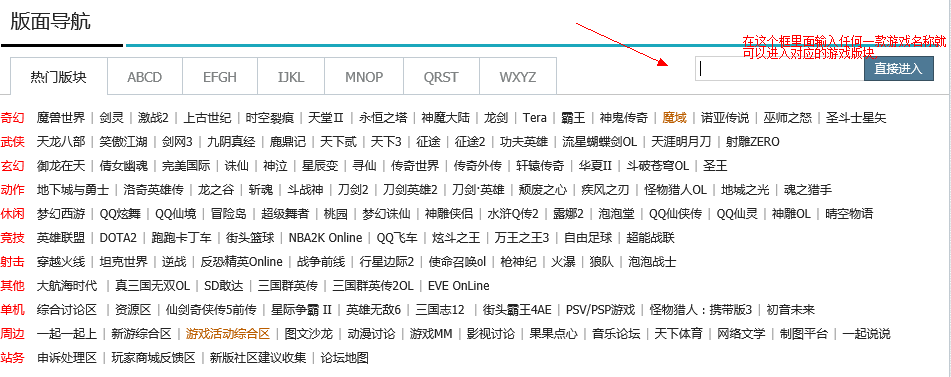Open the 魂之猎手 link
Image resolution: width=951 pixels, height=377 pixels.
pos(808,190)
